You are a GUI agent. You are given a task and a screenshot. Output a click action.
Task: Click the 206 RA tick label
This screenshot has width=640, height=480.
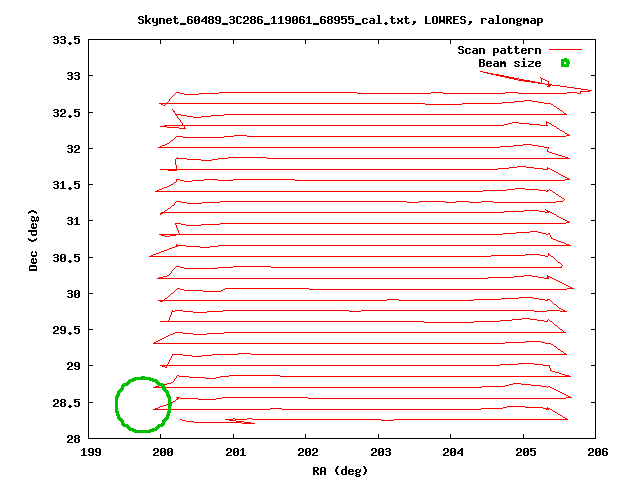(x=598, y=452)
